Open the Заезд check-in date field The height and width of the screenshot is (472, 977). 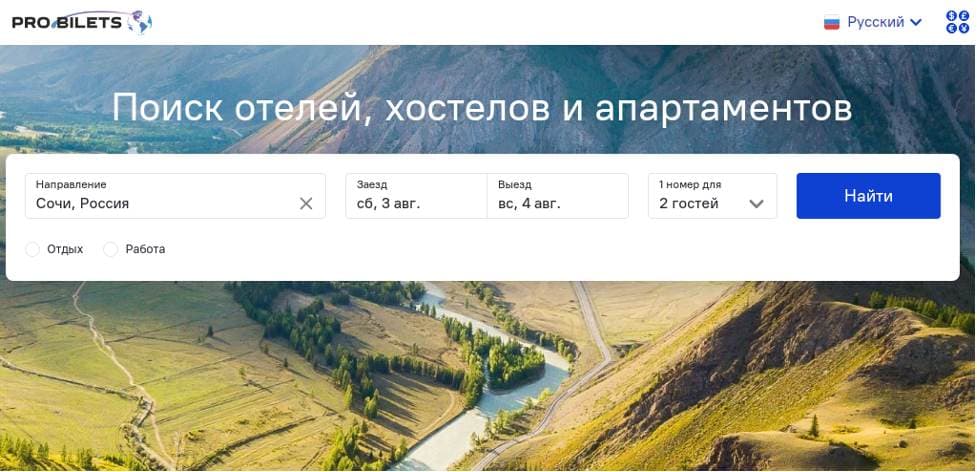coord(416,196)
